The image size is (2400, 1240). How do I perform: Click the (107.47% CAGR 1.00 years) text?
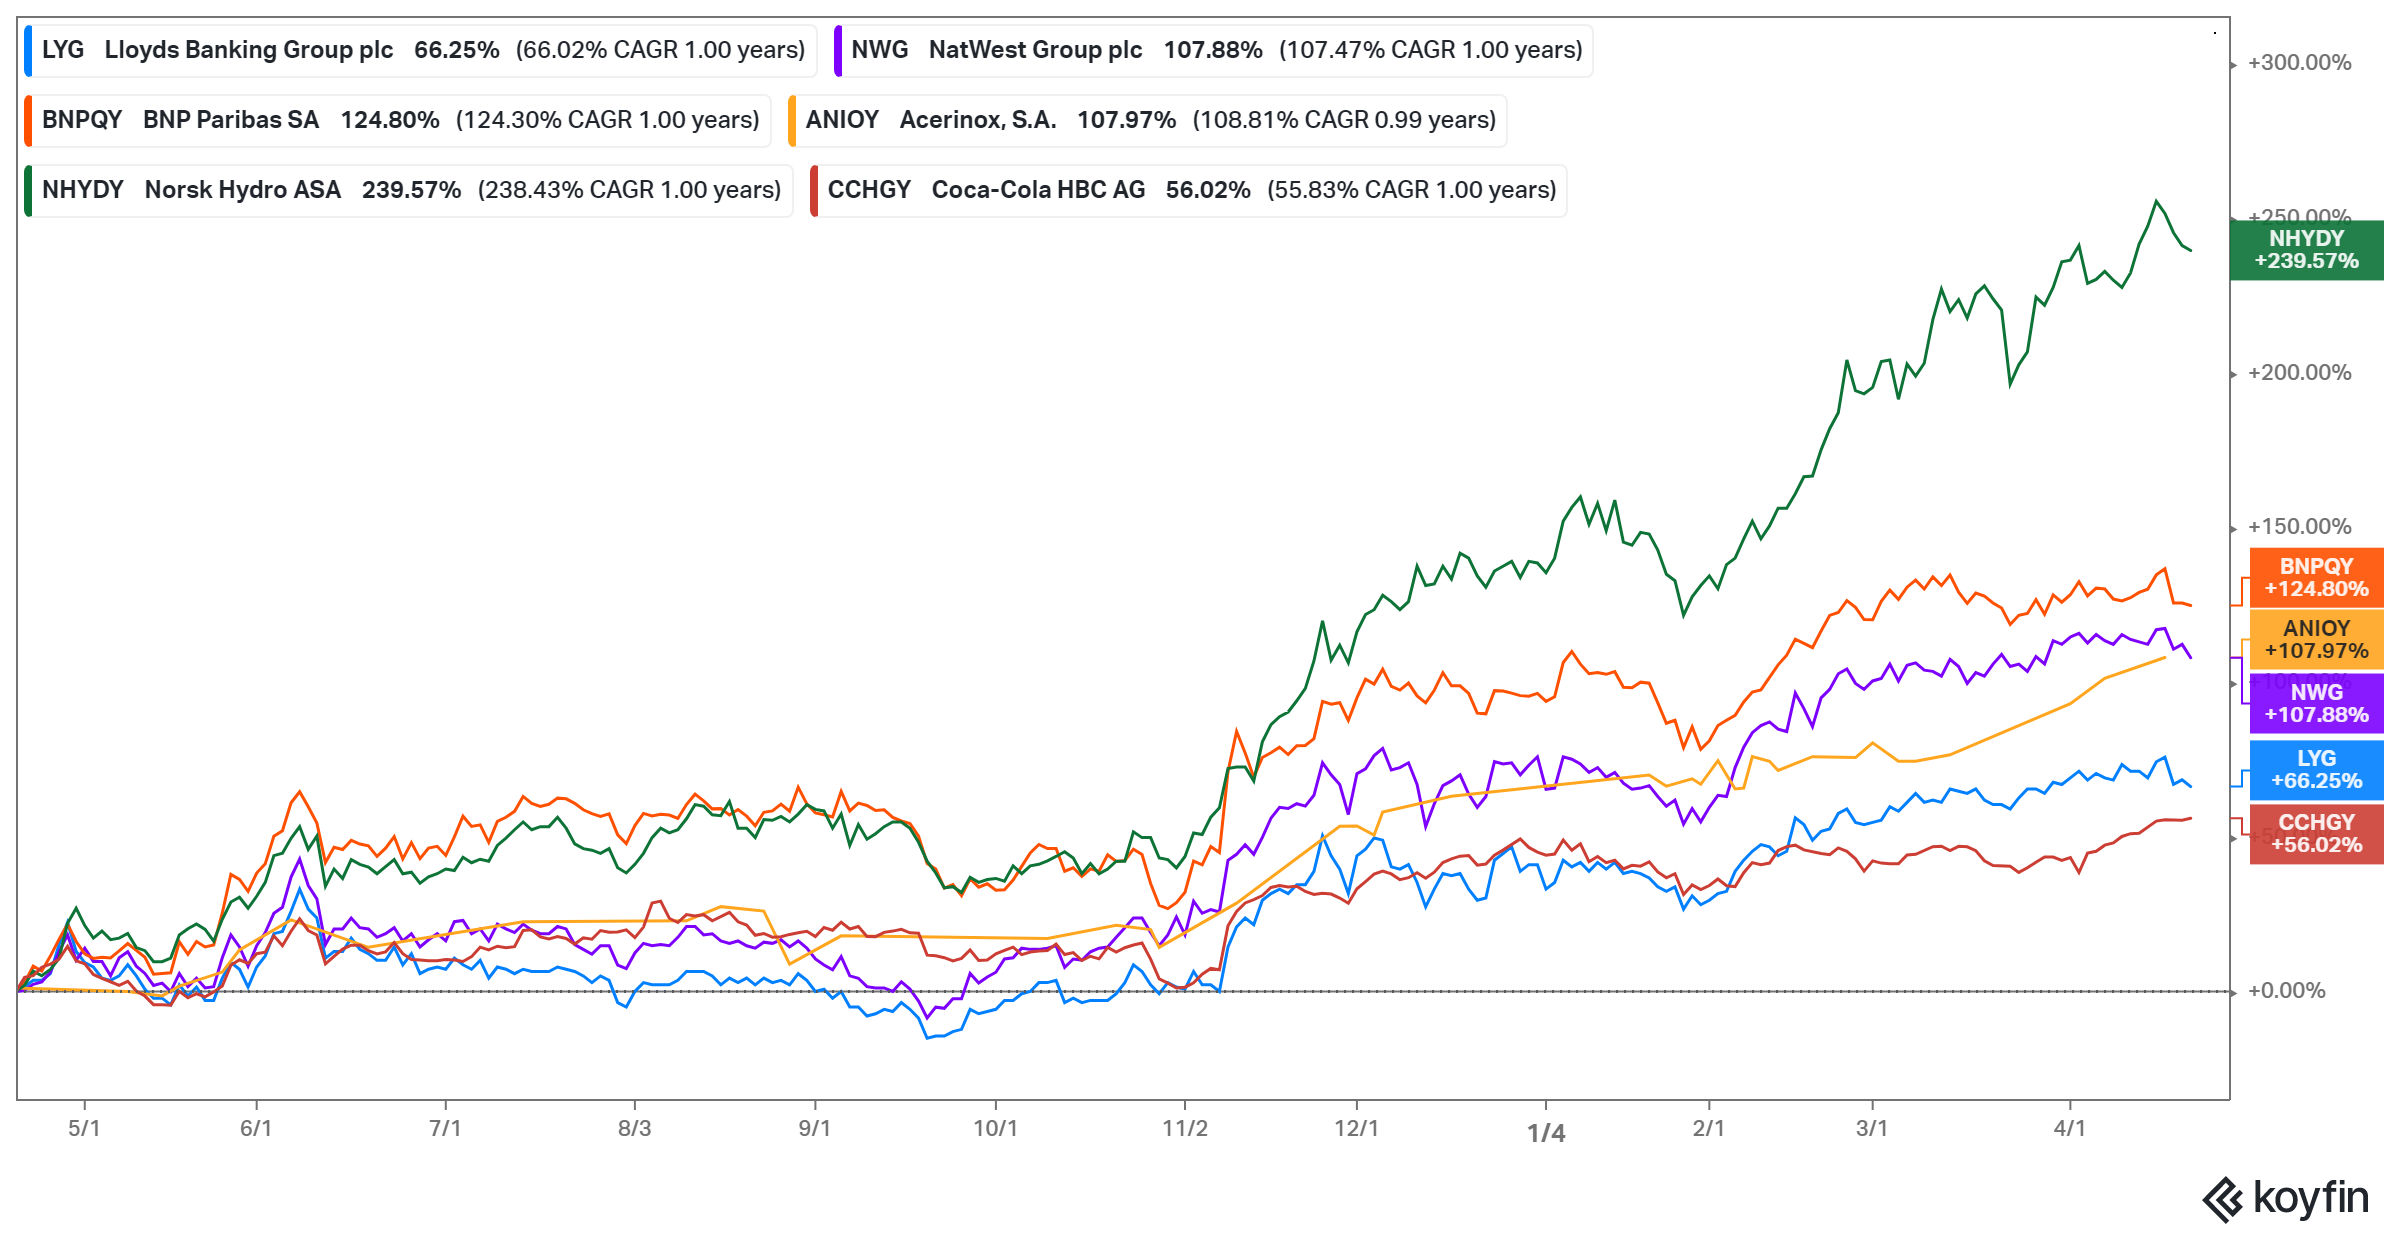(1431, 50)
